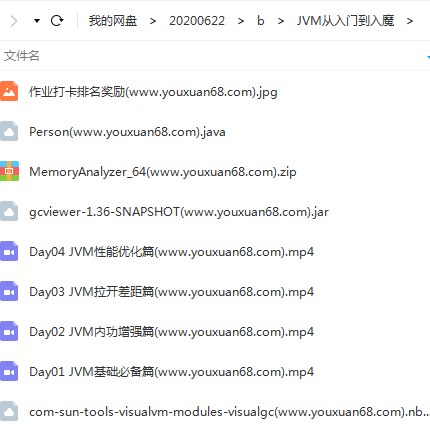430x428 pixels.
Task: Sort by the 文件名 column header
Action: (x=22, y=56)
